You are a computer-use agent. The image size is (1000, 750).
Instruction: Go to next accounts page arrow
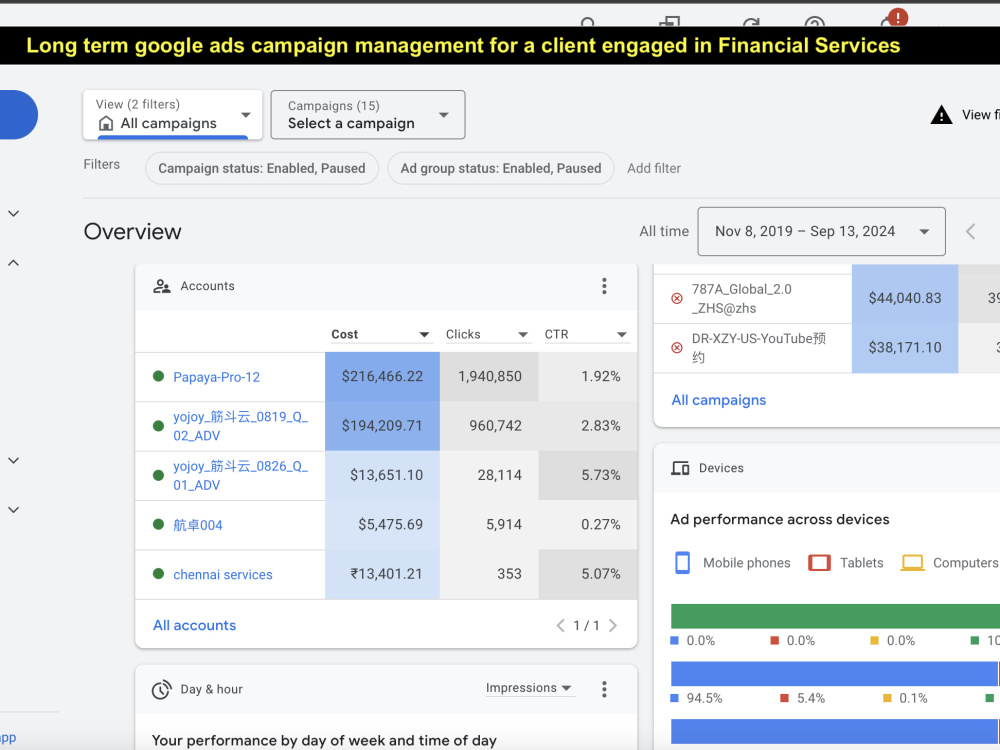(613, 626)
